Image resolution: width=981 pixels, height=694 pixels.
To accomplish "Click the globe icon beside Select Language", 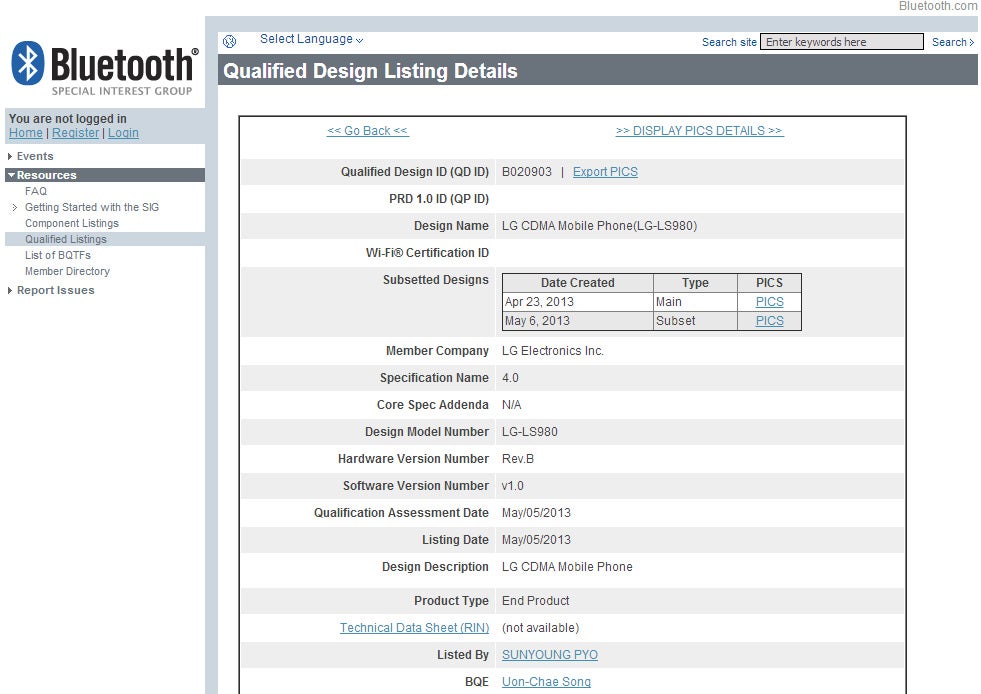I will tap(230, 41).
